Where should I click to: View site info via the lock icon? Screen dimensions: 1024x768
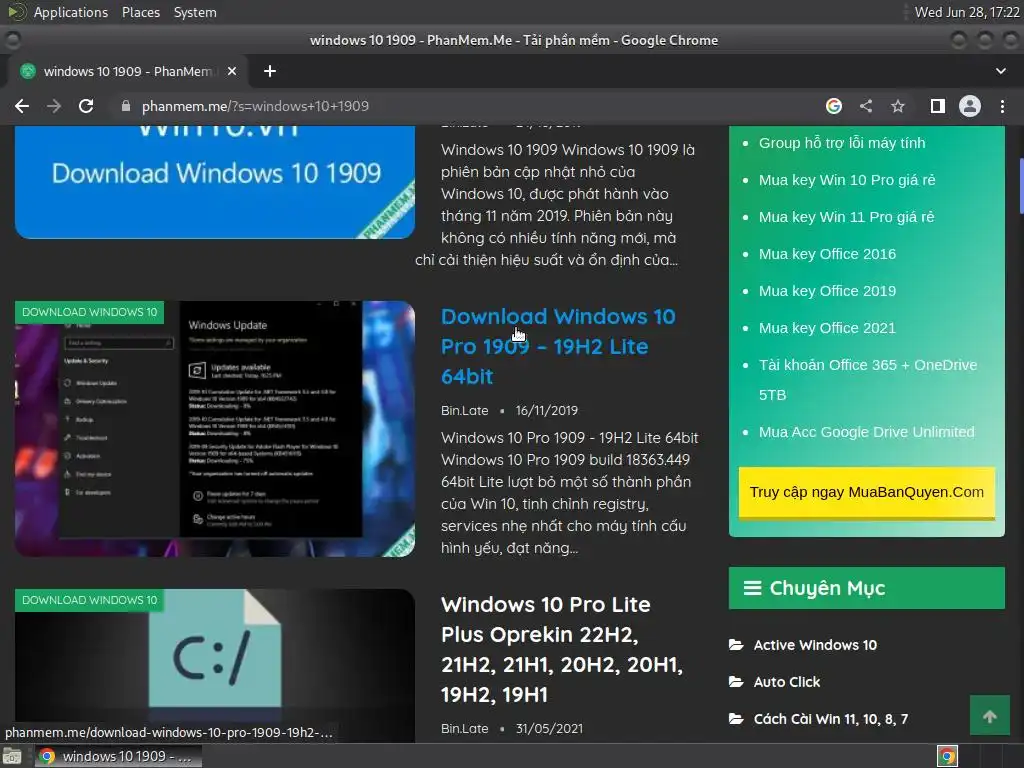click(x=126, y=106)
